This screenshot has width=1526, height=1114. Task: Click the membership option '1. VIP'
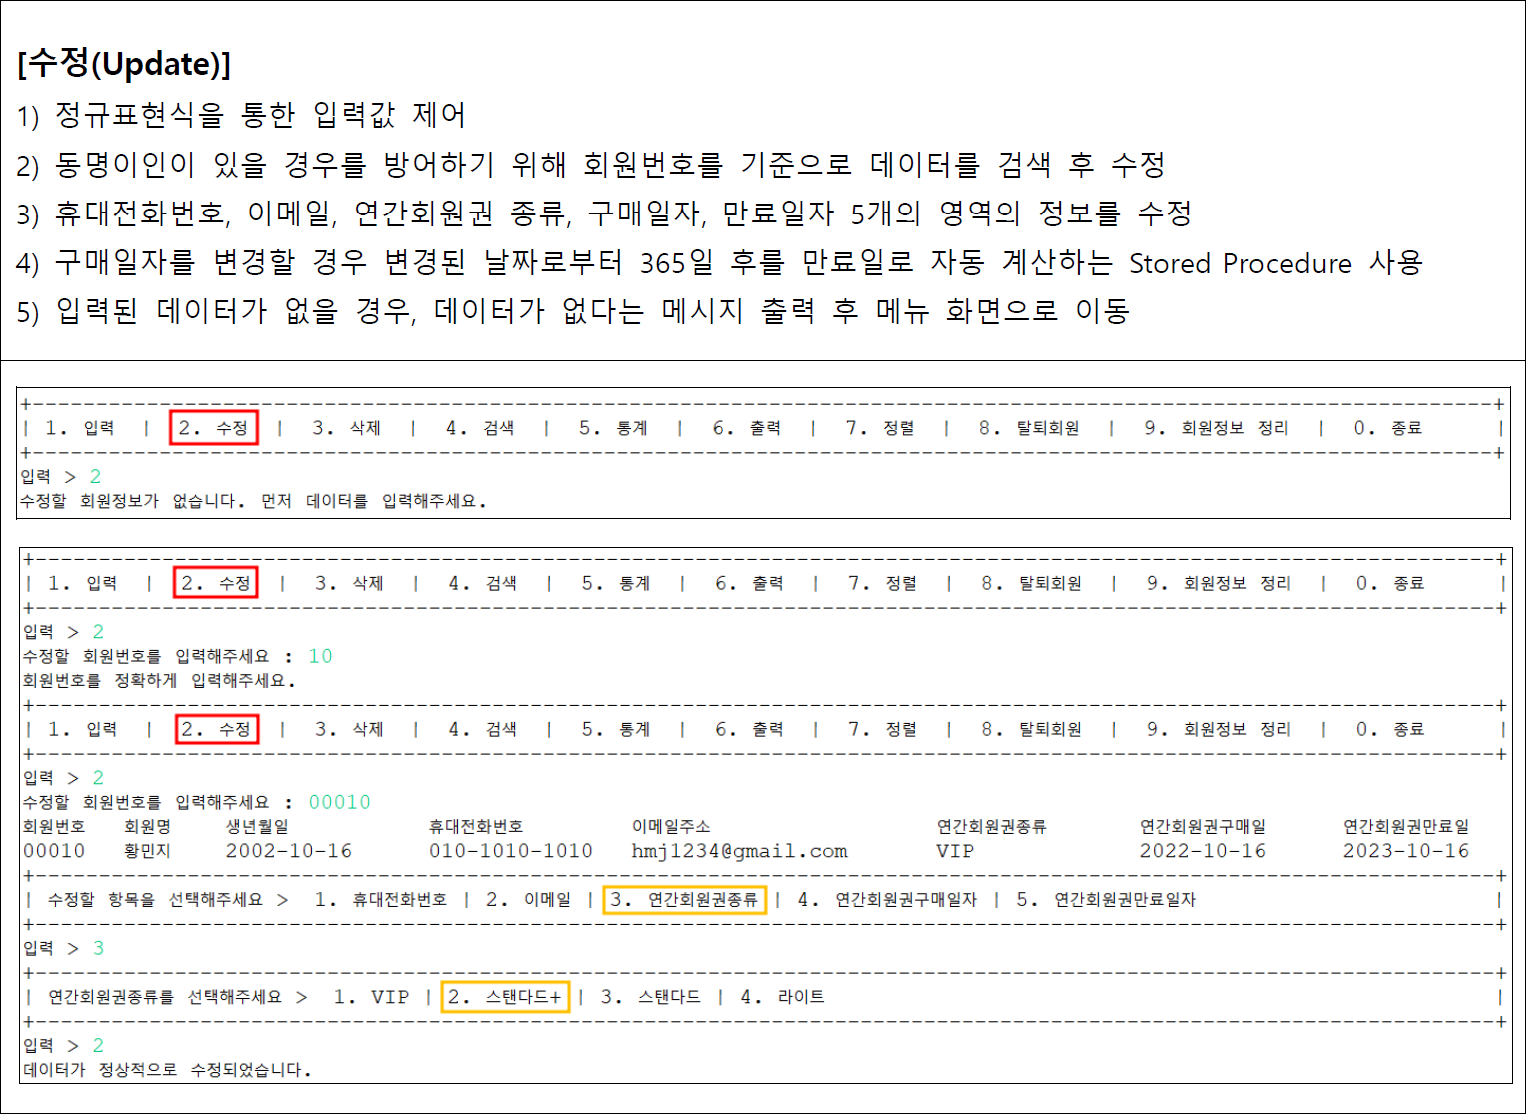point(371,997)
